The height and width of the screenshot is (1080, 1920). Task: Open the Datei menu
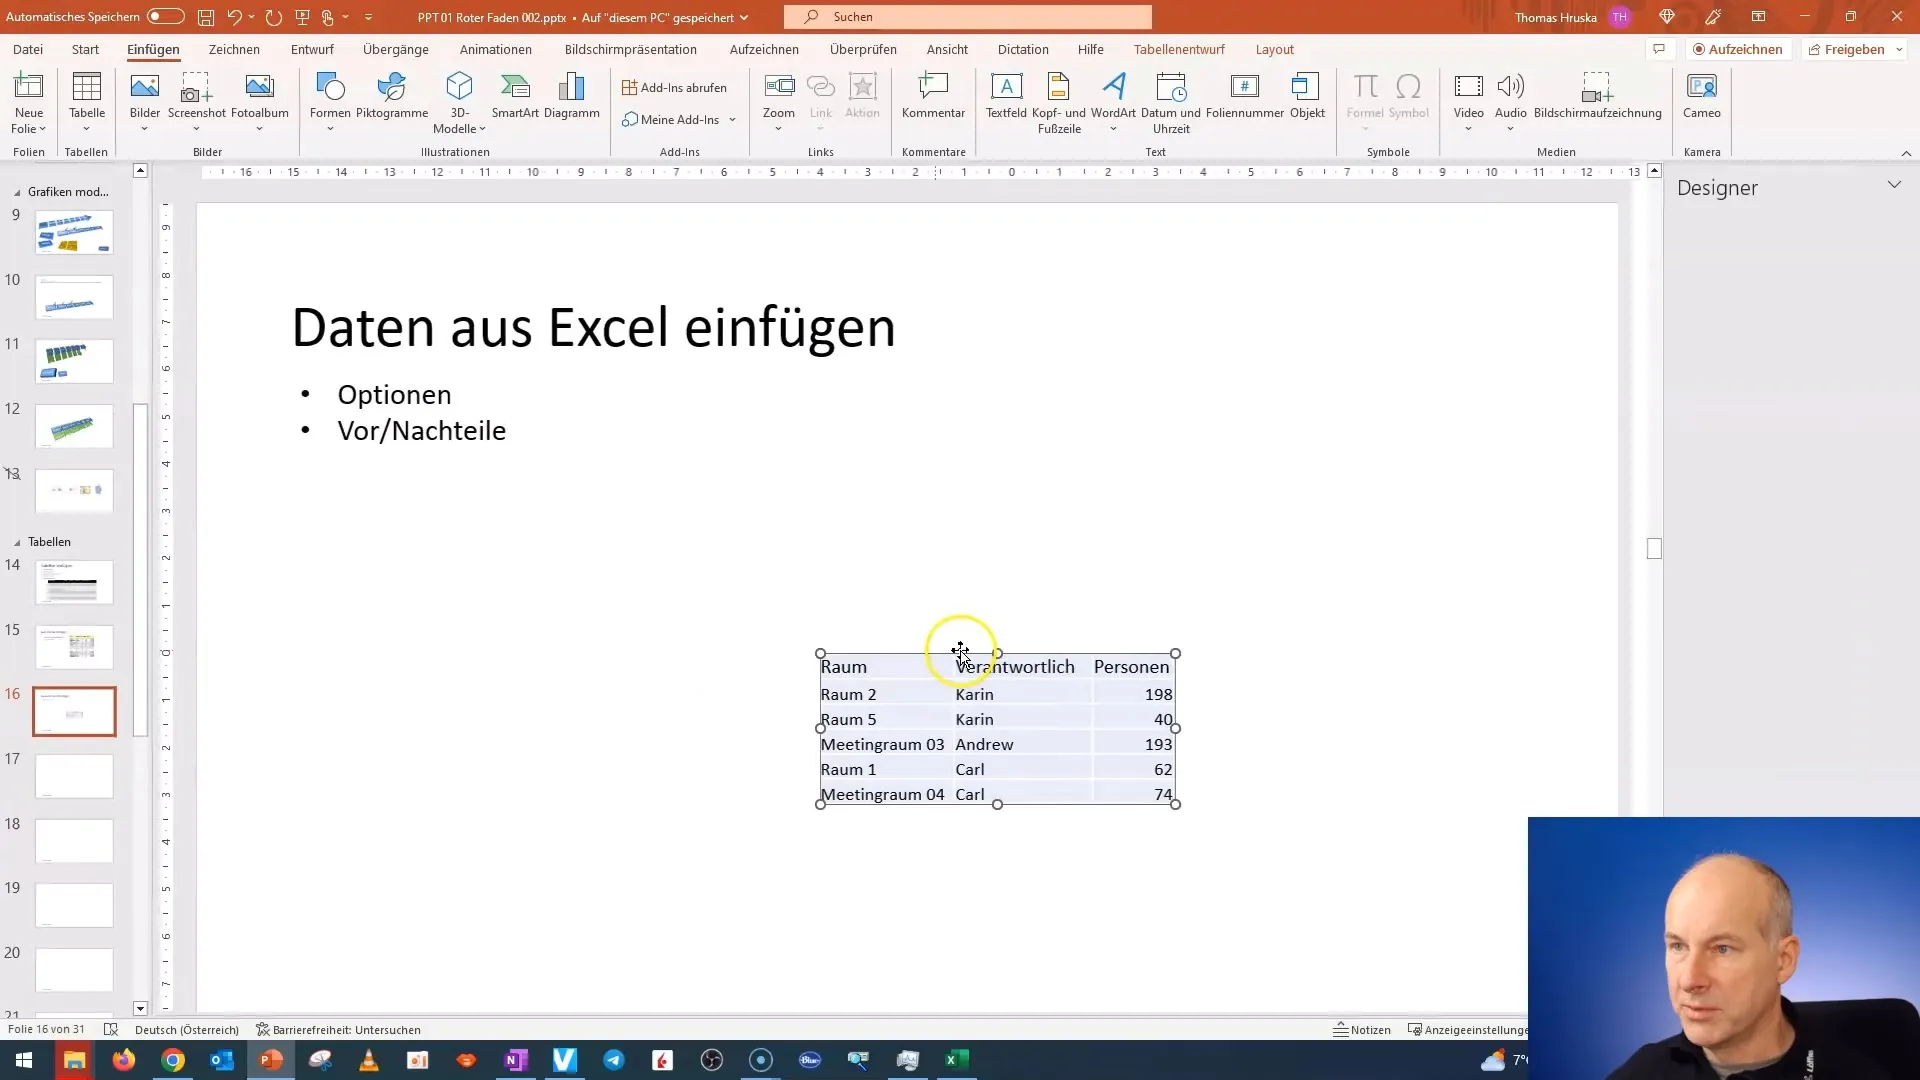(x=28, y=49)
